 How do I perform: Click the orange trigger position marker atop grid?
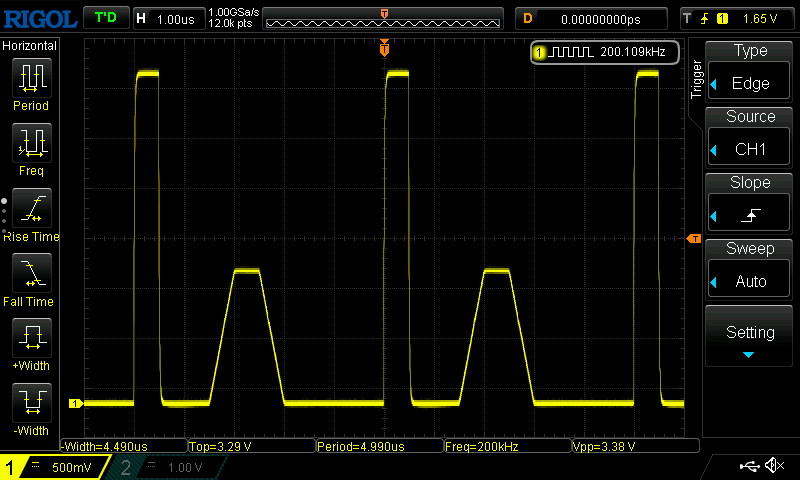384,48
